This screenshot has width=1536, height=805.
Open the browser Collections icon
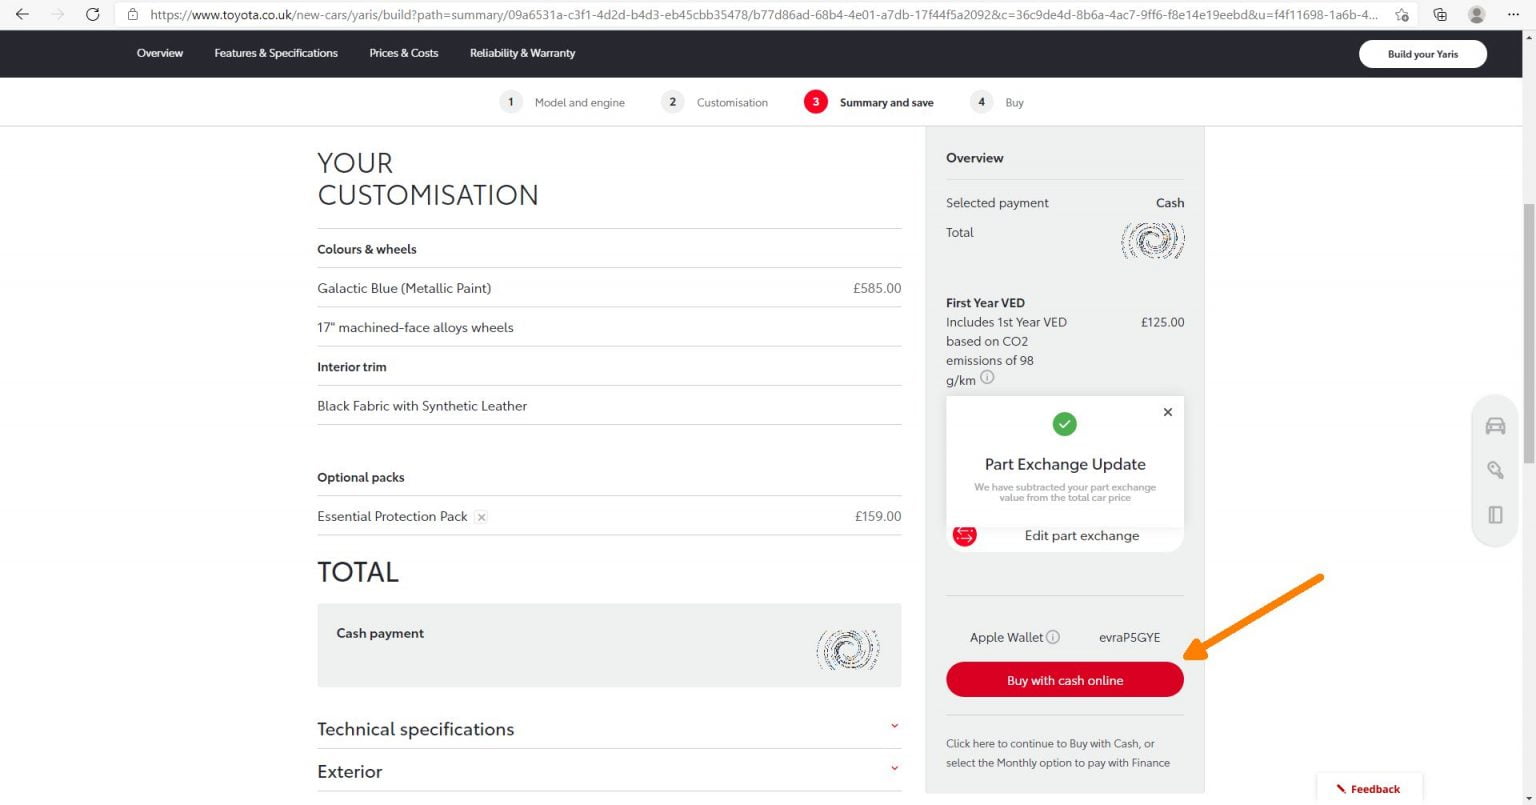pos(1440,15)
